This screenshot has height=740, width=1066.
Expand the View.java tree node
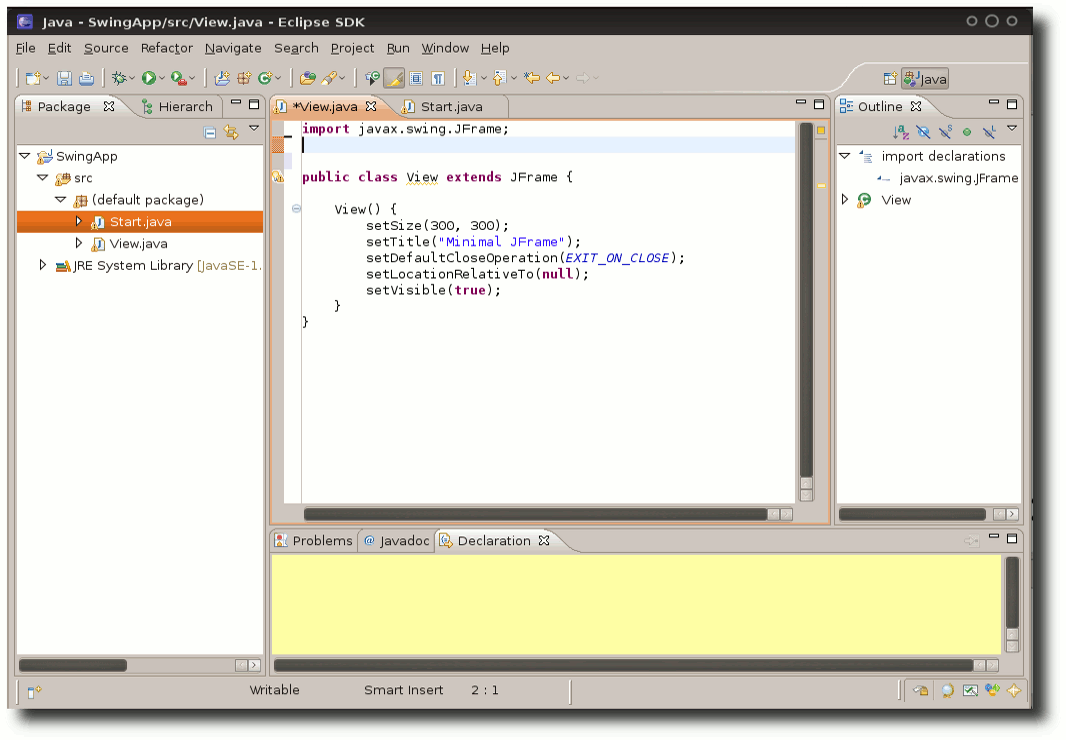coord(78,243)
